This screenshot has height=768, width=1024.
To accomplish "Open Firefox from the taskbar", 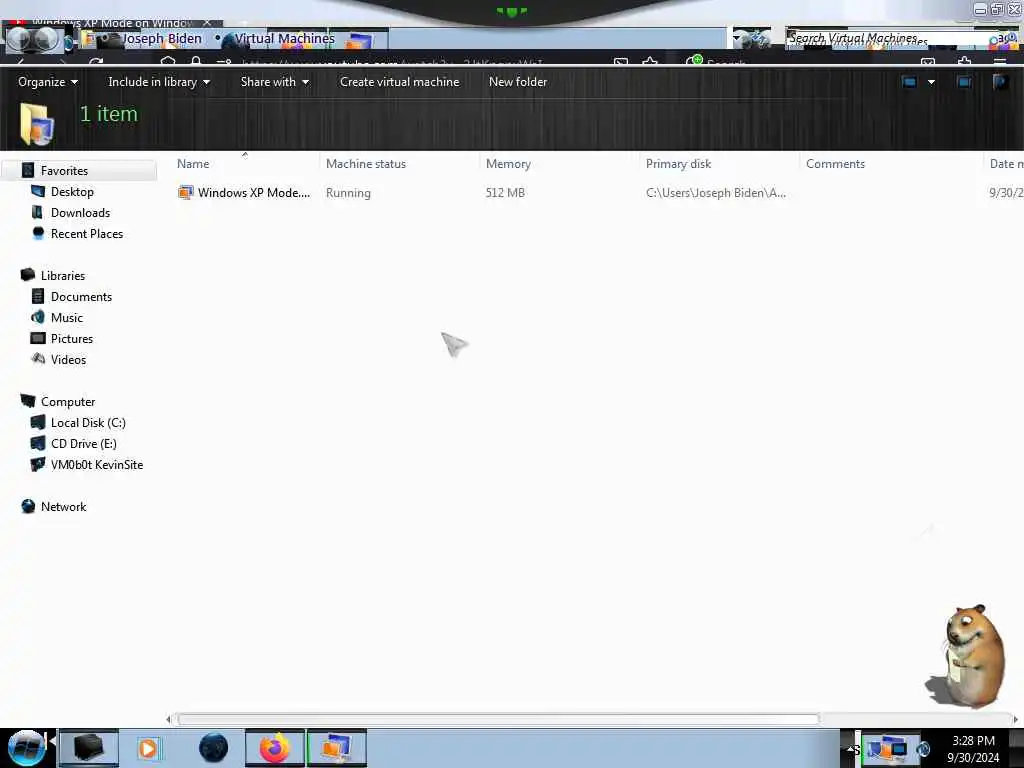I will pyautogui.click(x=274, y=748).
